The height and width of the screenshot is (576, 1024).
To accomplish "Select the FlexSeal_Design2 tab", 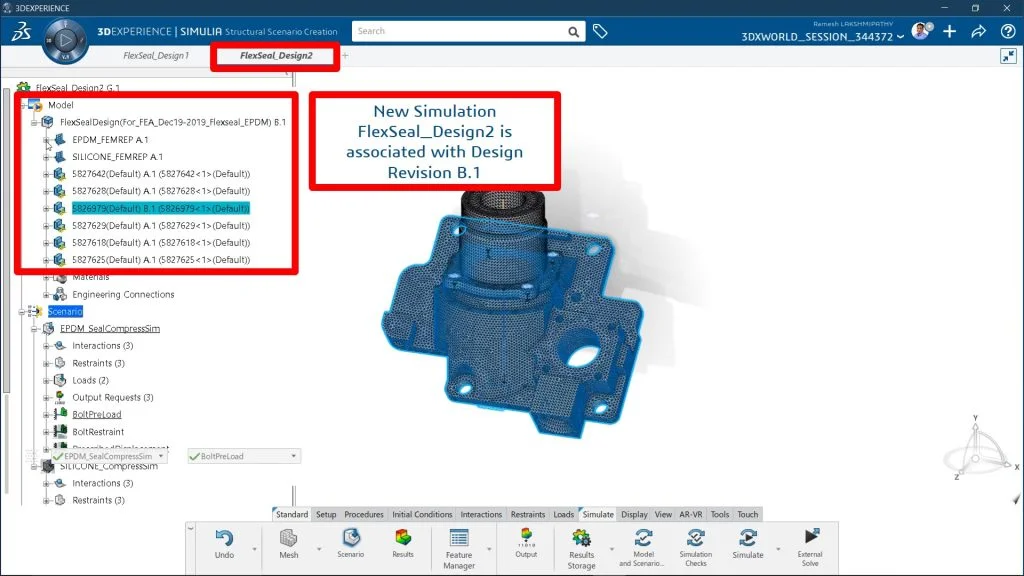I will (276, 56).
